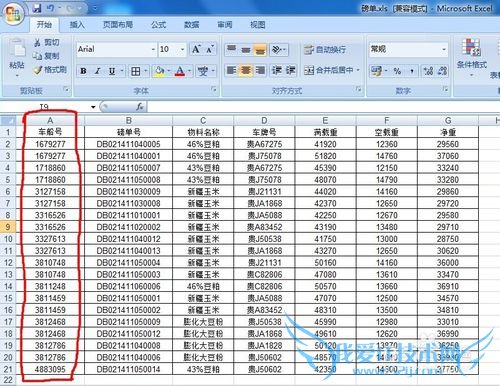Decrease font size with the shrink font icon
500x386 pixels.
point(210,49)
